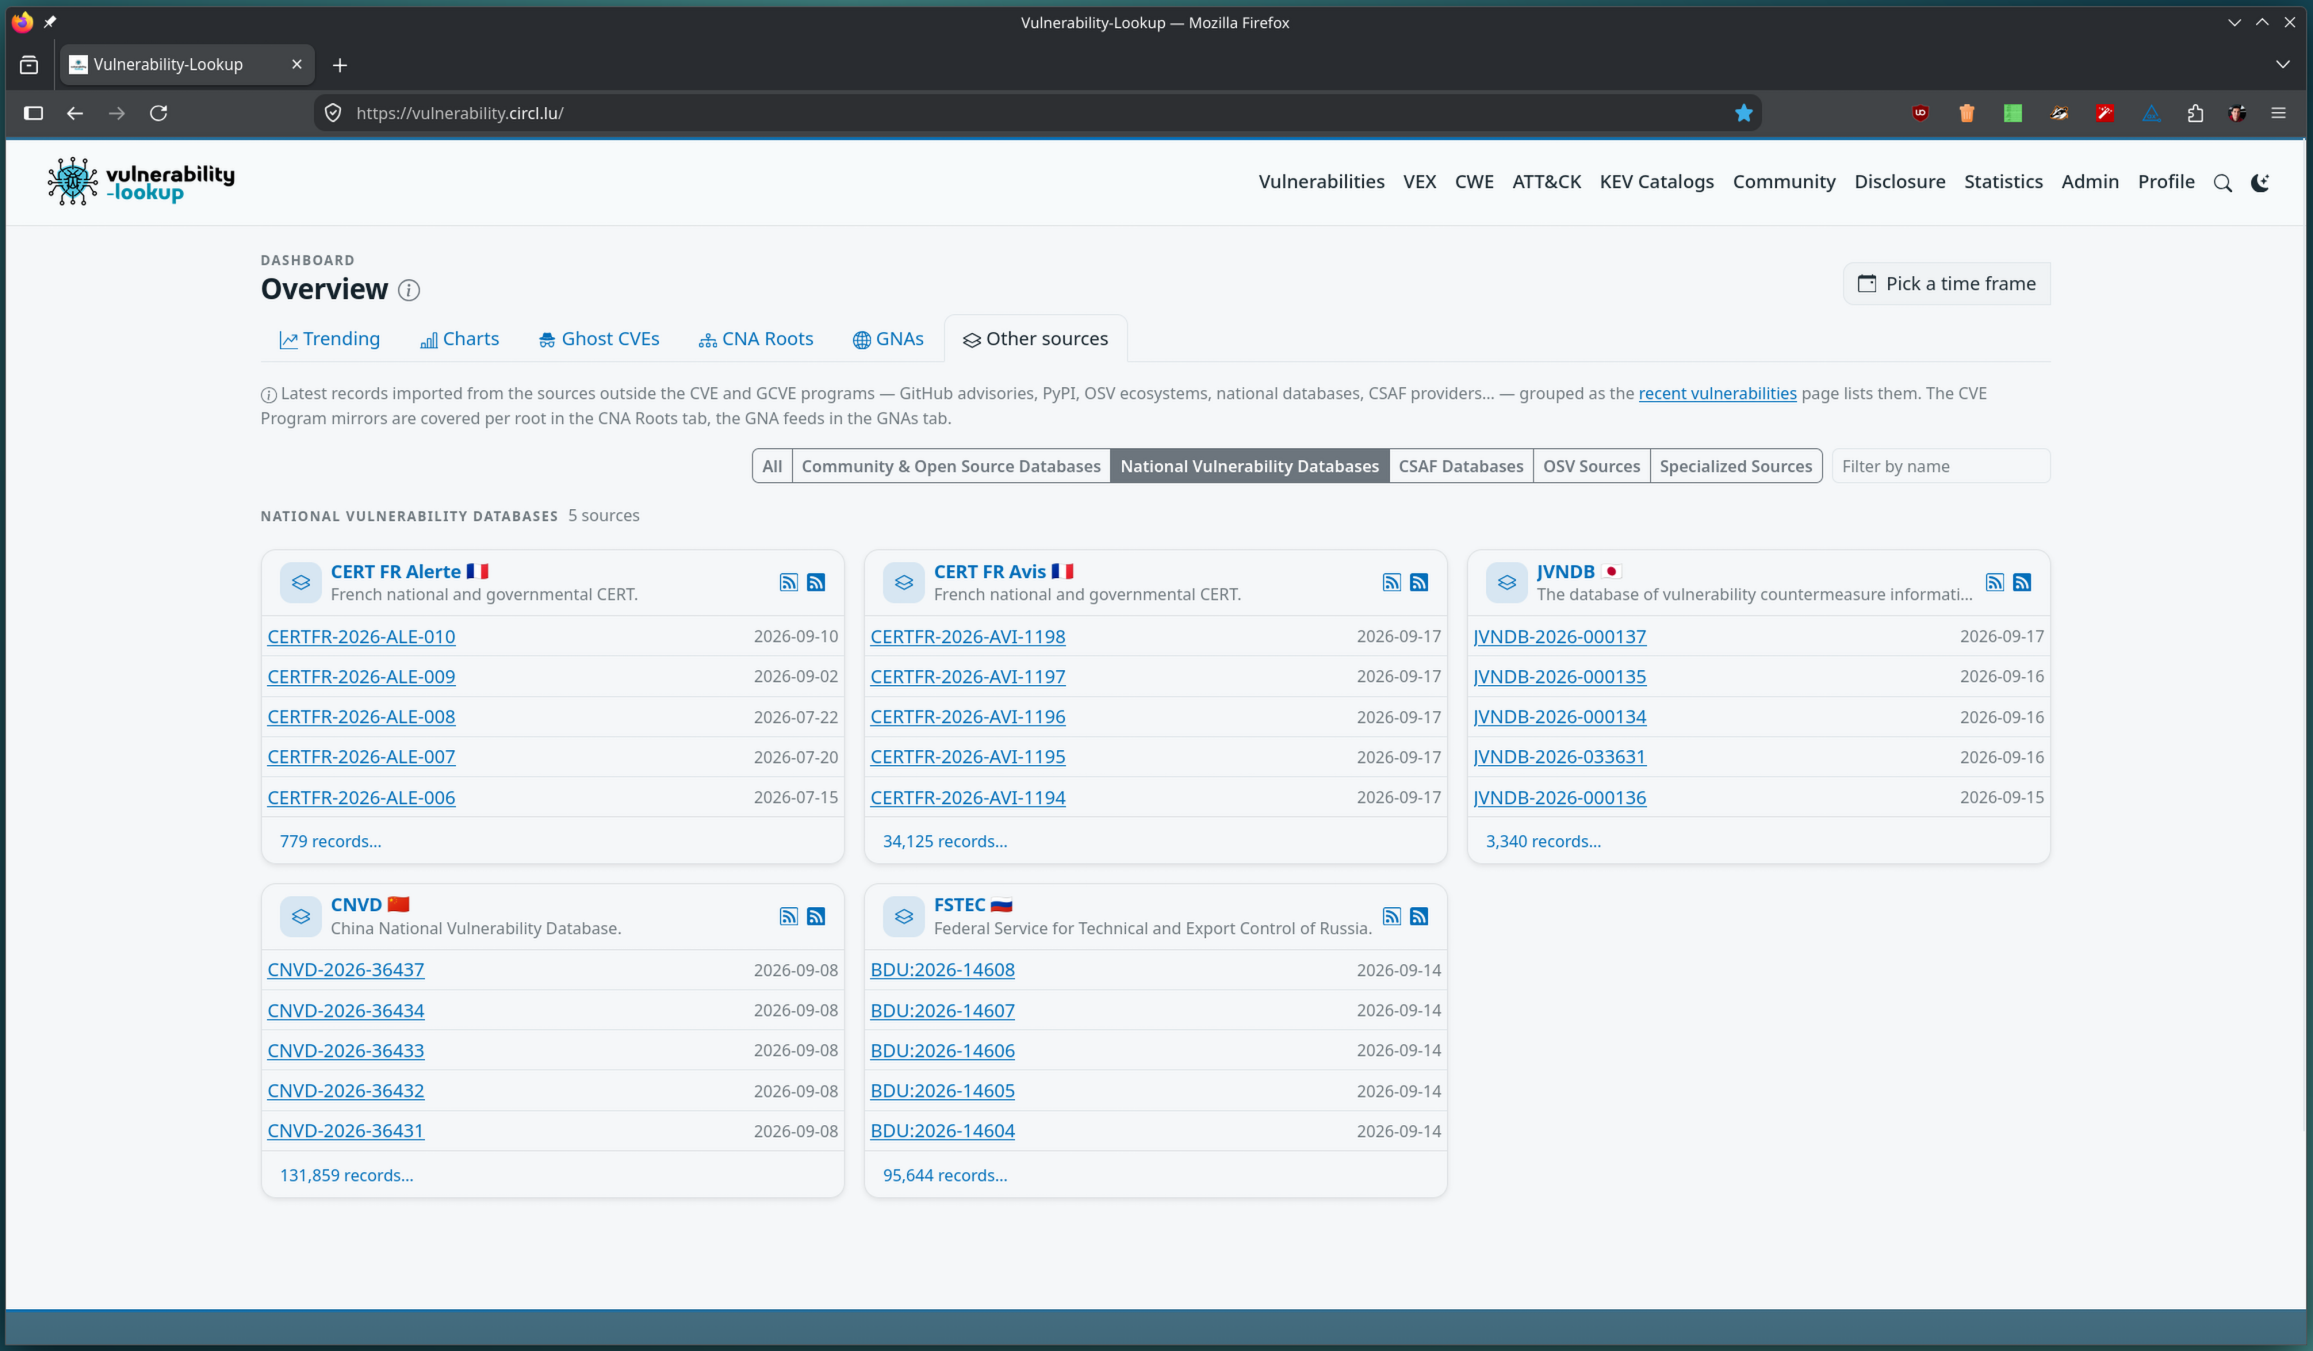This screenshot has width=2313, height=1351.
Task: Open the list all tabs dropdown arrow
Action: click(x=2282, y=65)
